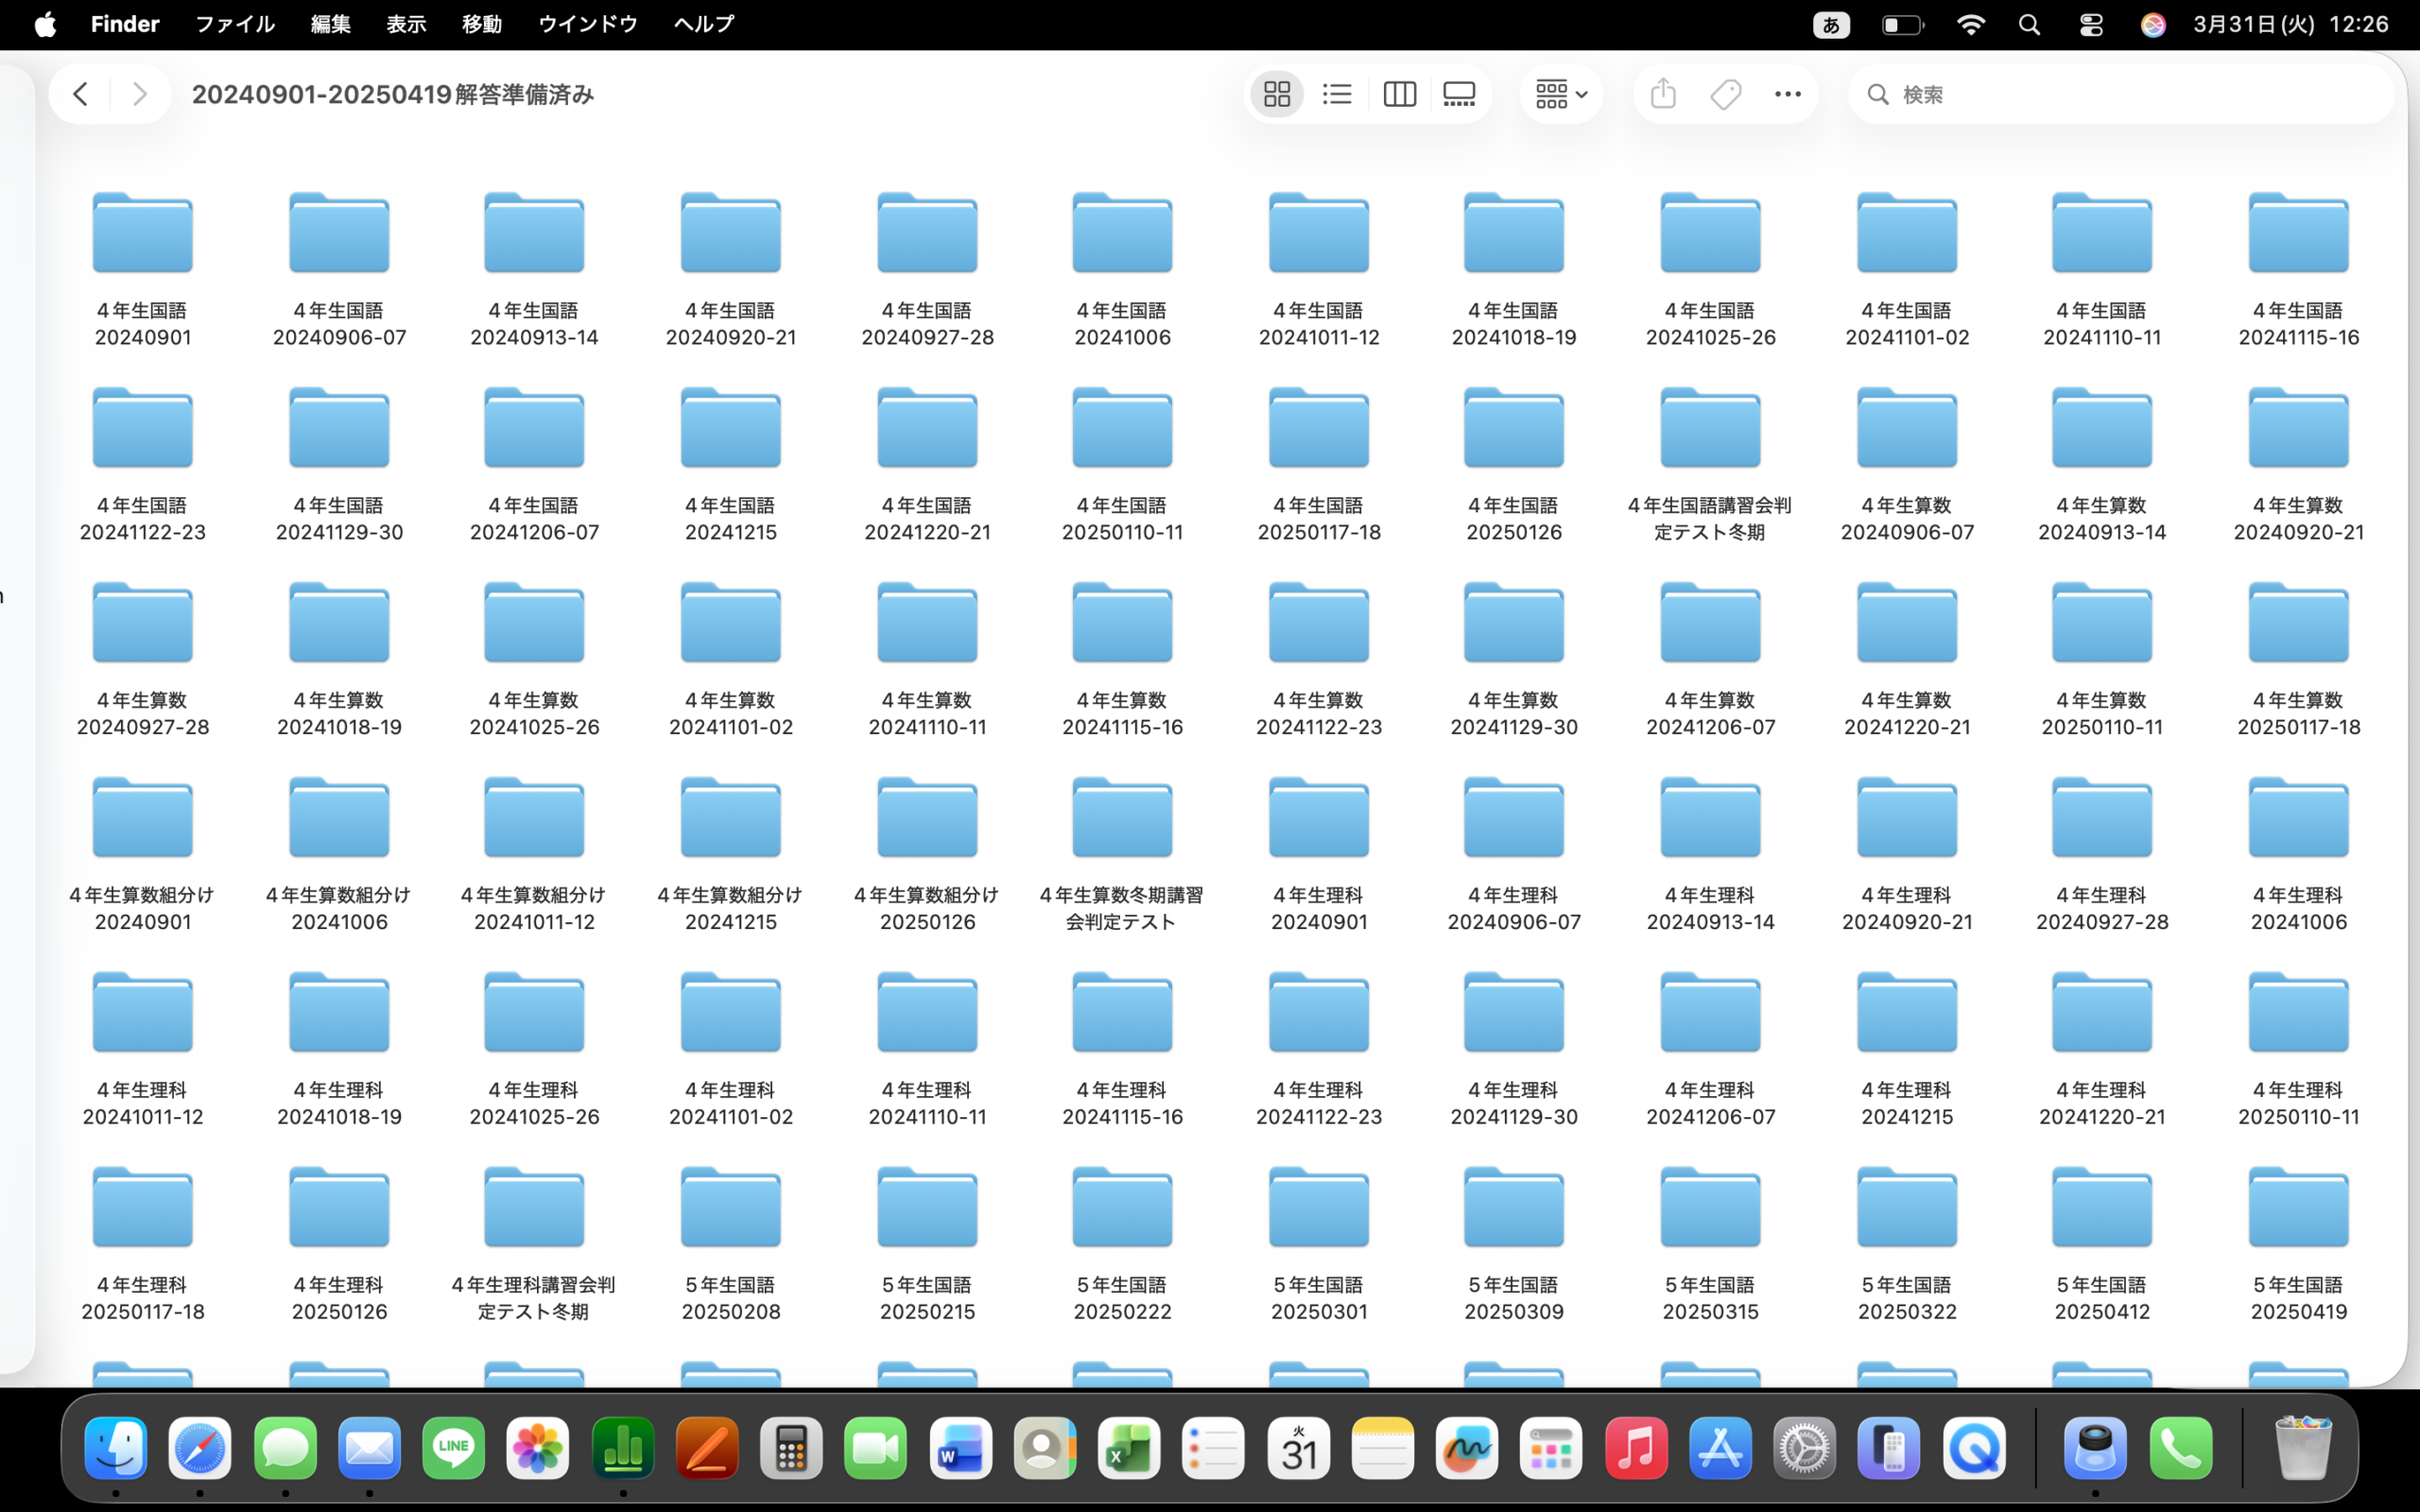The height and width of the screenshot is (1512, 2420).
Task: Go back with the back arrow
Action: point(80,94)
